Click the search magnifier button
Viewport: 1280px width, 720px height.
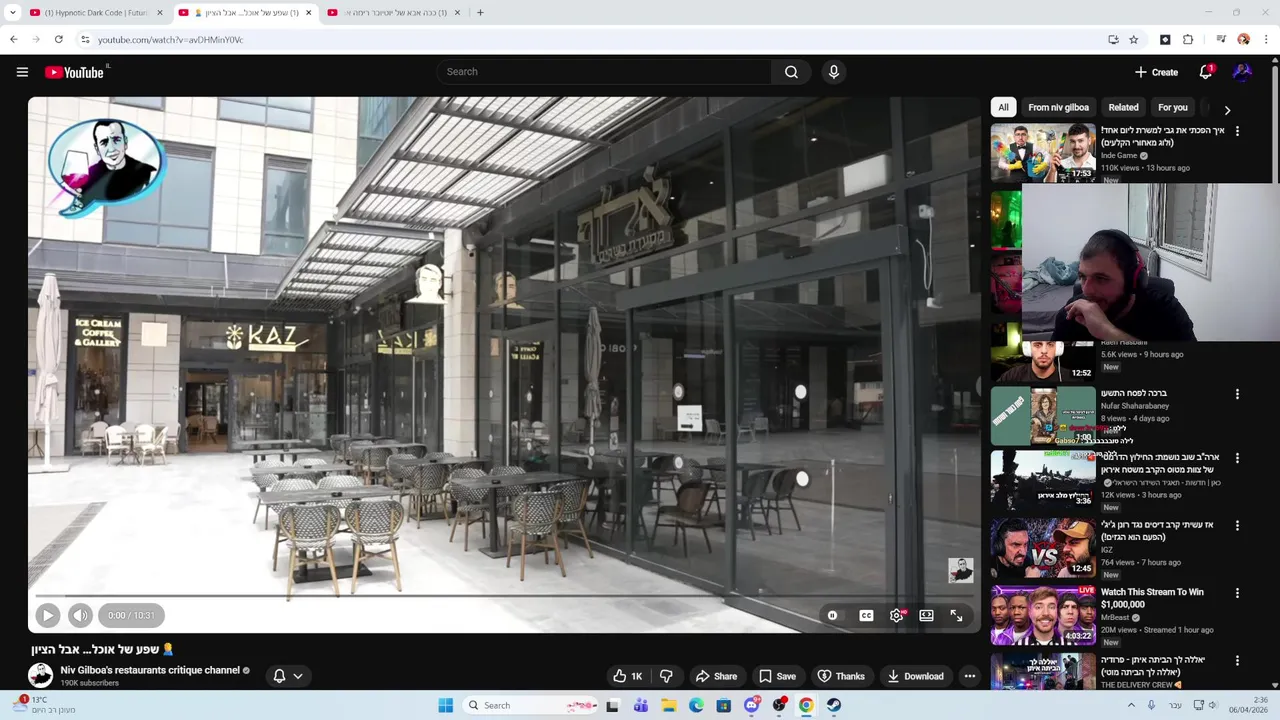[x=791, y=72]
